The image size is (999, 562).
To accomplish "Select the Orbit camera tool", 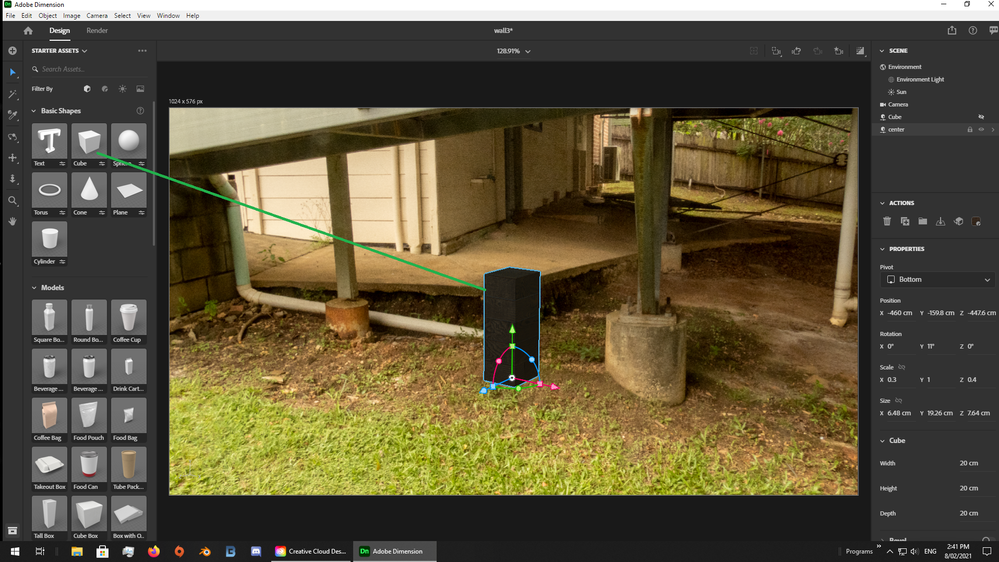I will 12,137.
